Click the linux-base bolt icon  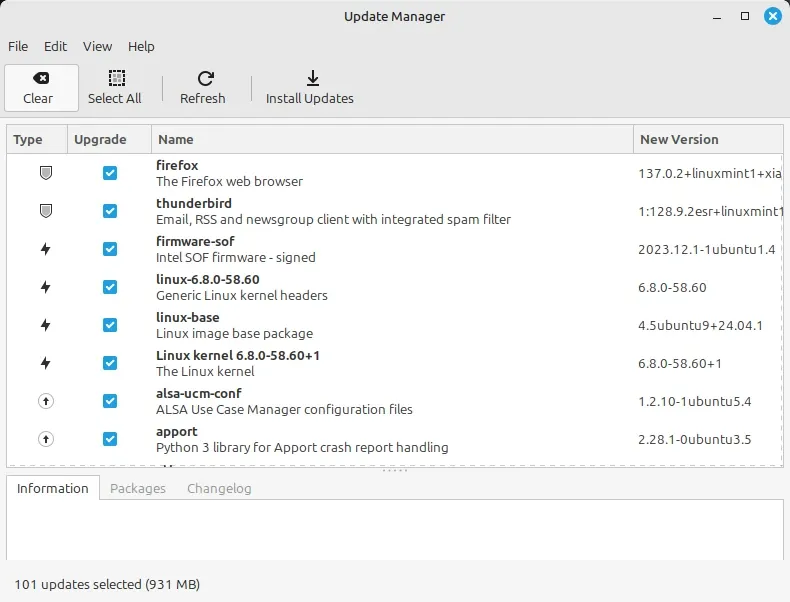(x=46, y=325)
